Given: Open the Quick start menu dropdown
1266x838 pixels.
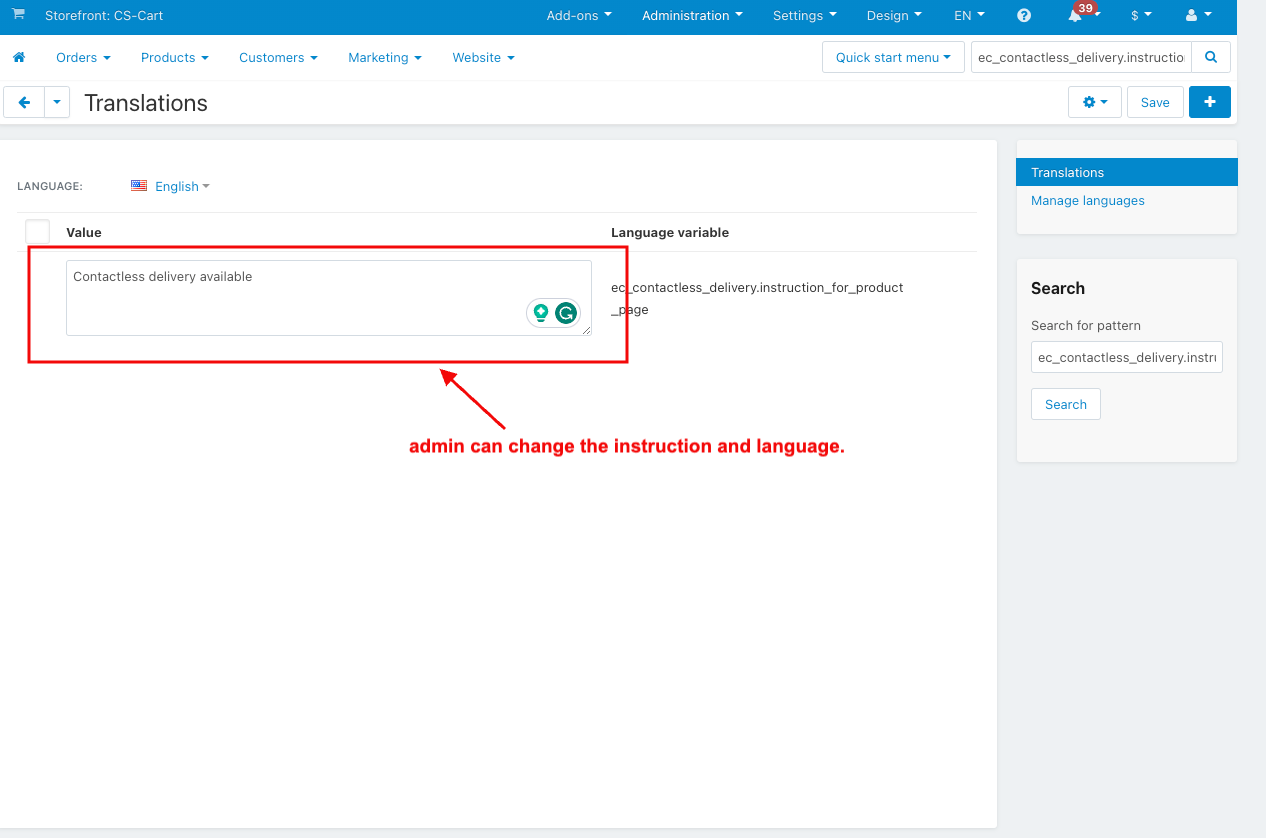Looking at the screenshot, I should pyautogui.click(x=893, y=57).
